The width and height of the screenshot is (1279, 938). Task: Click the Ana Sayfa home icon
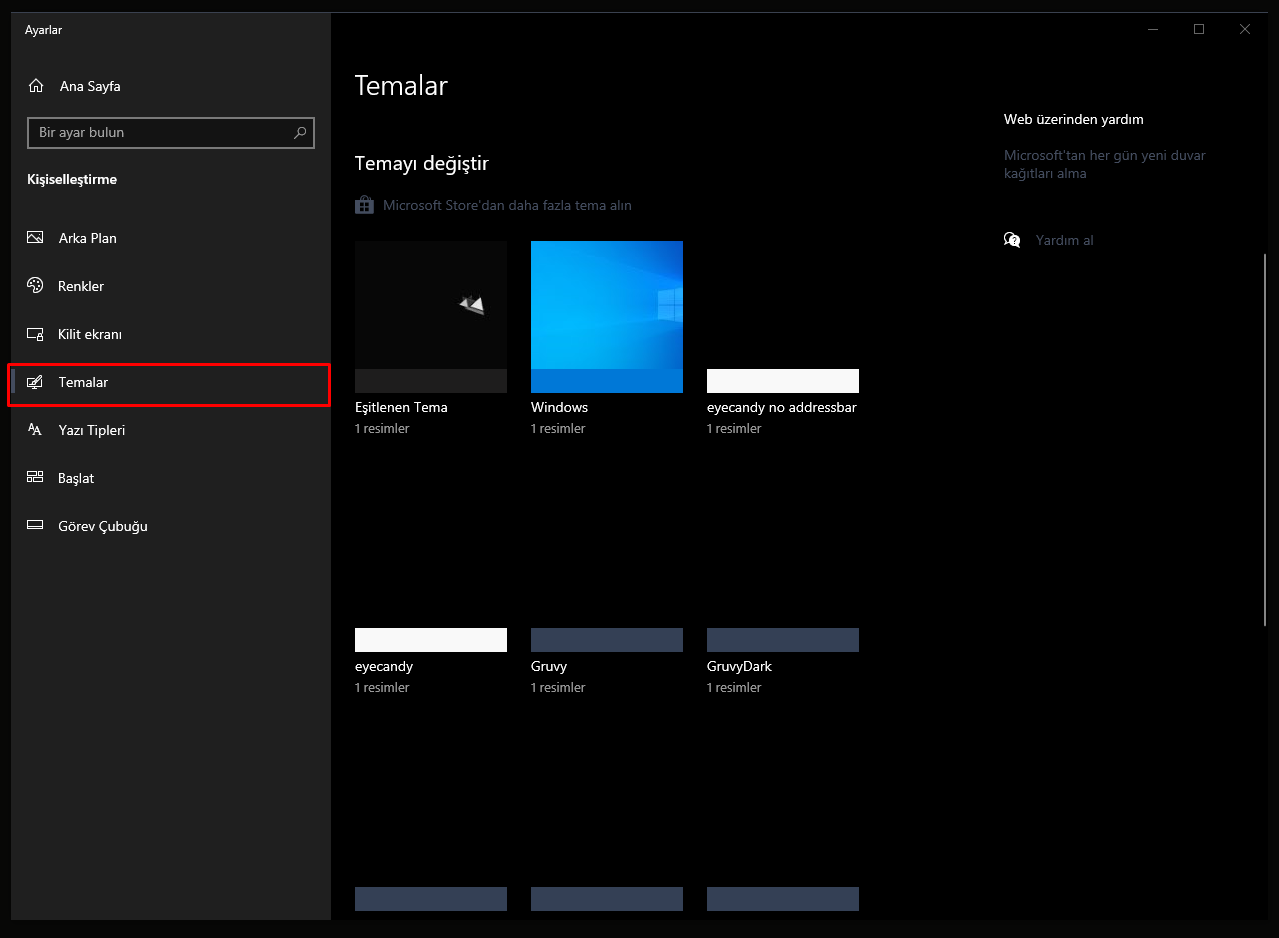tap(36, 86)
